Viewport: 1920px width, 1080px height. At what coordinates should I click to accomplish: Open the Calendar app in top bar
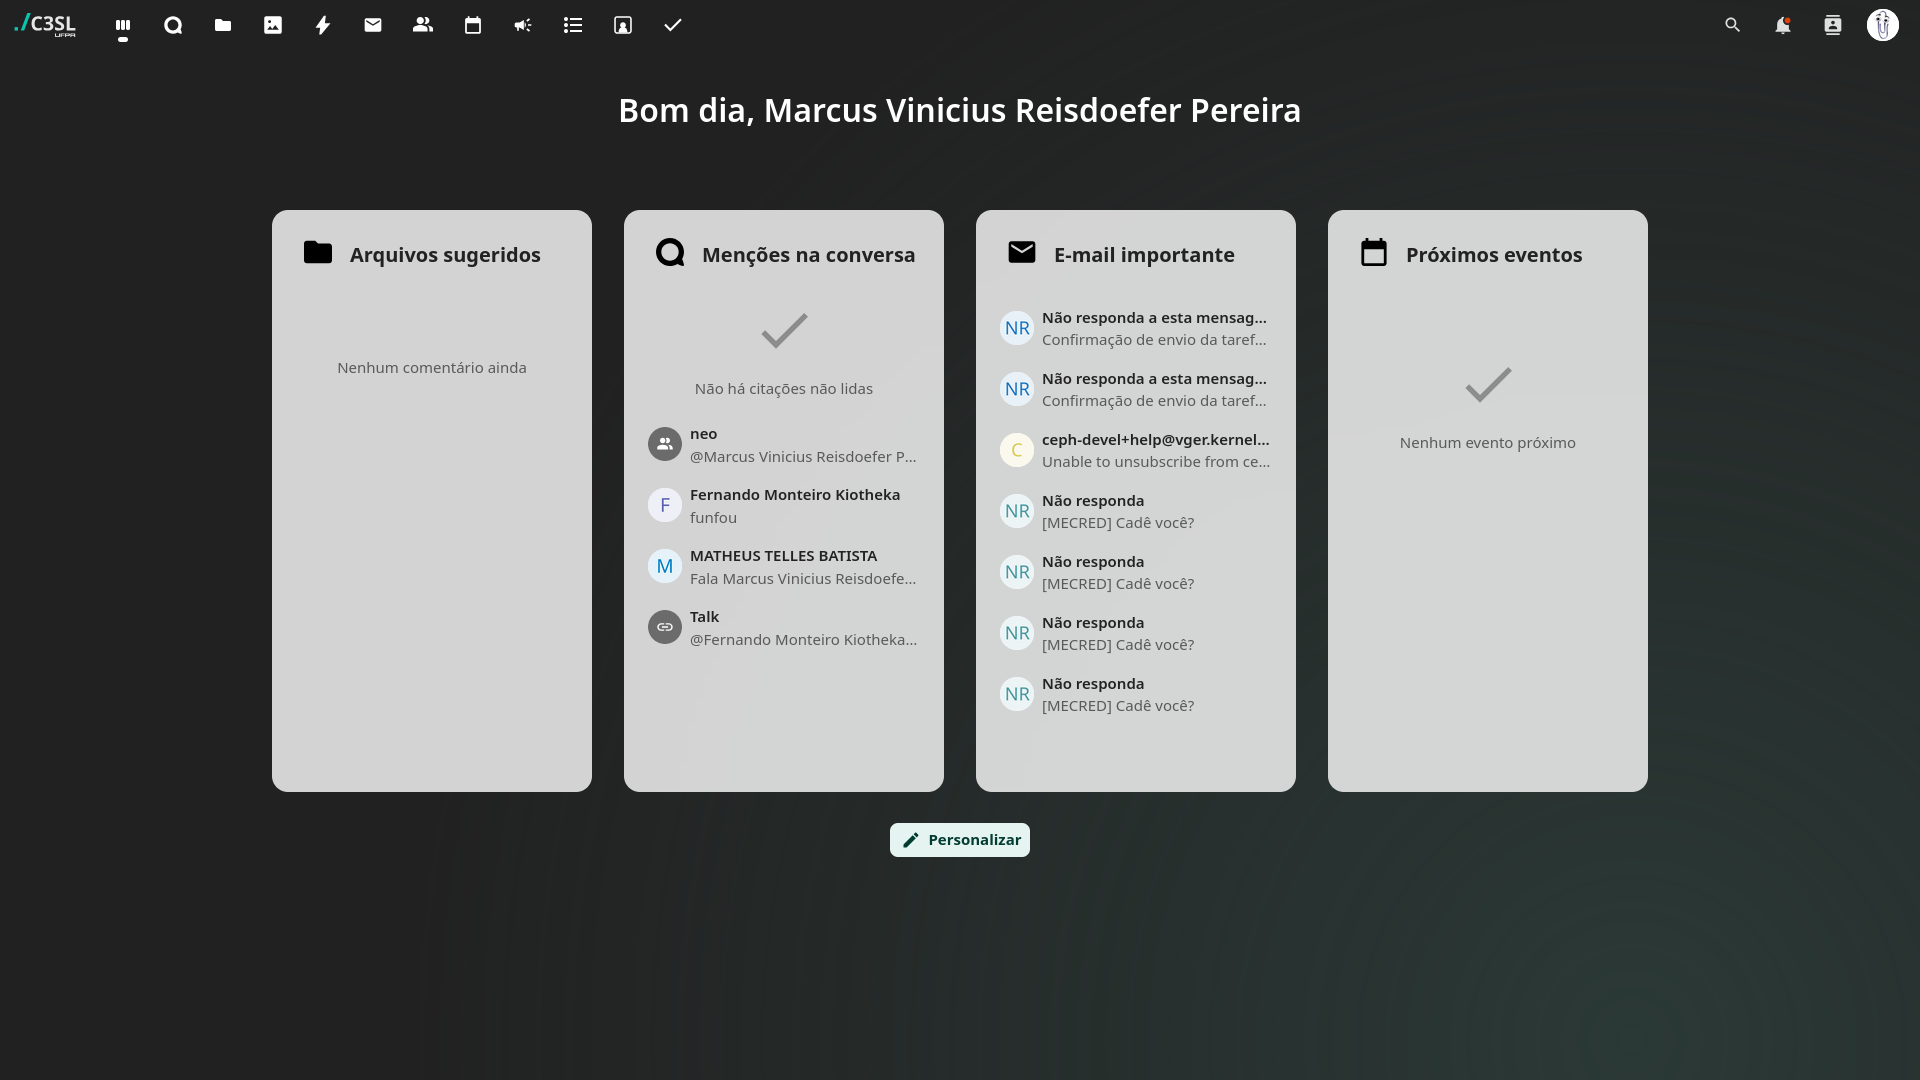473,25
